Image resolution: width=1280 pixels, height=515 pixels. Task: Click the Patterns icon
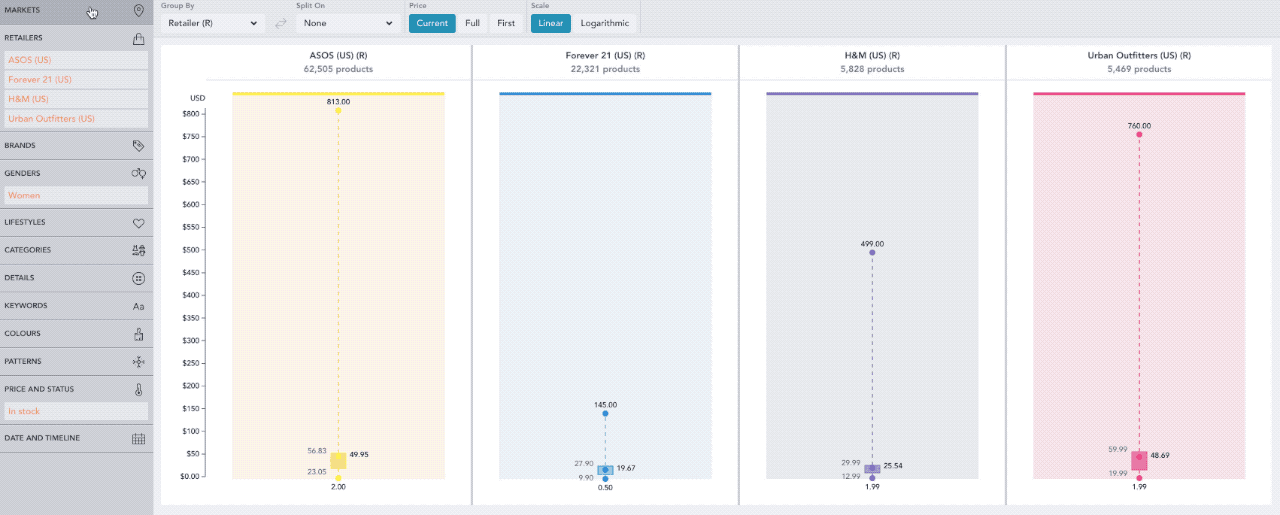pos(139,361)
